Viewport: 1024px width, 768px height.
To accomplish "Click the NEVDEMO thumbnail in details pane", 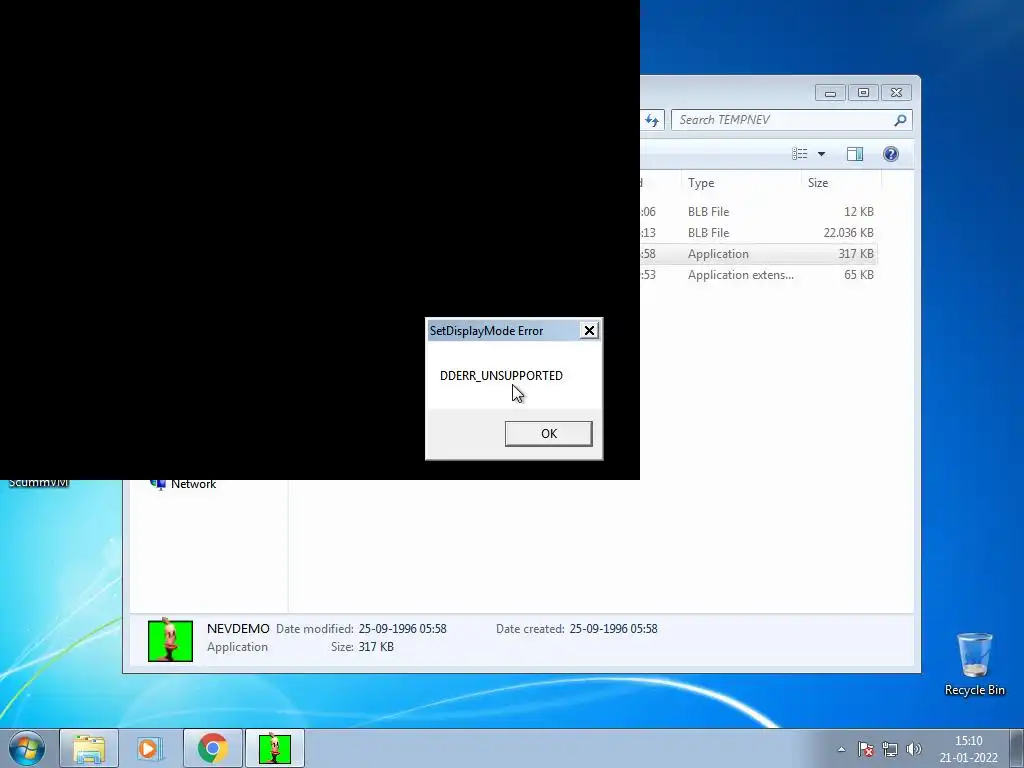I will [x=170, y=641].
